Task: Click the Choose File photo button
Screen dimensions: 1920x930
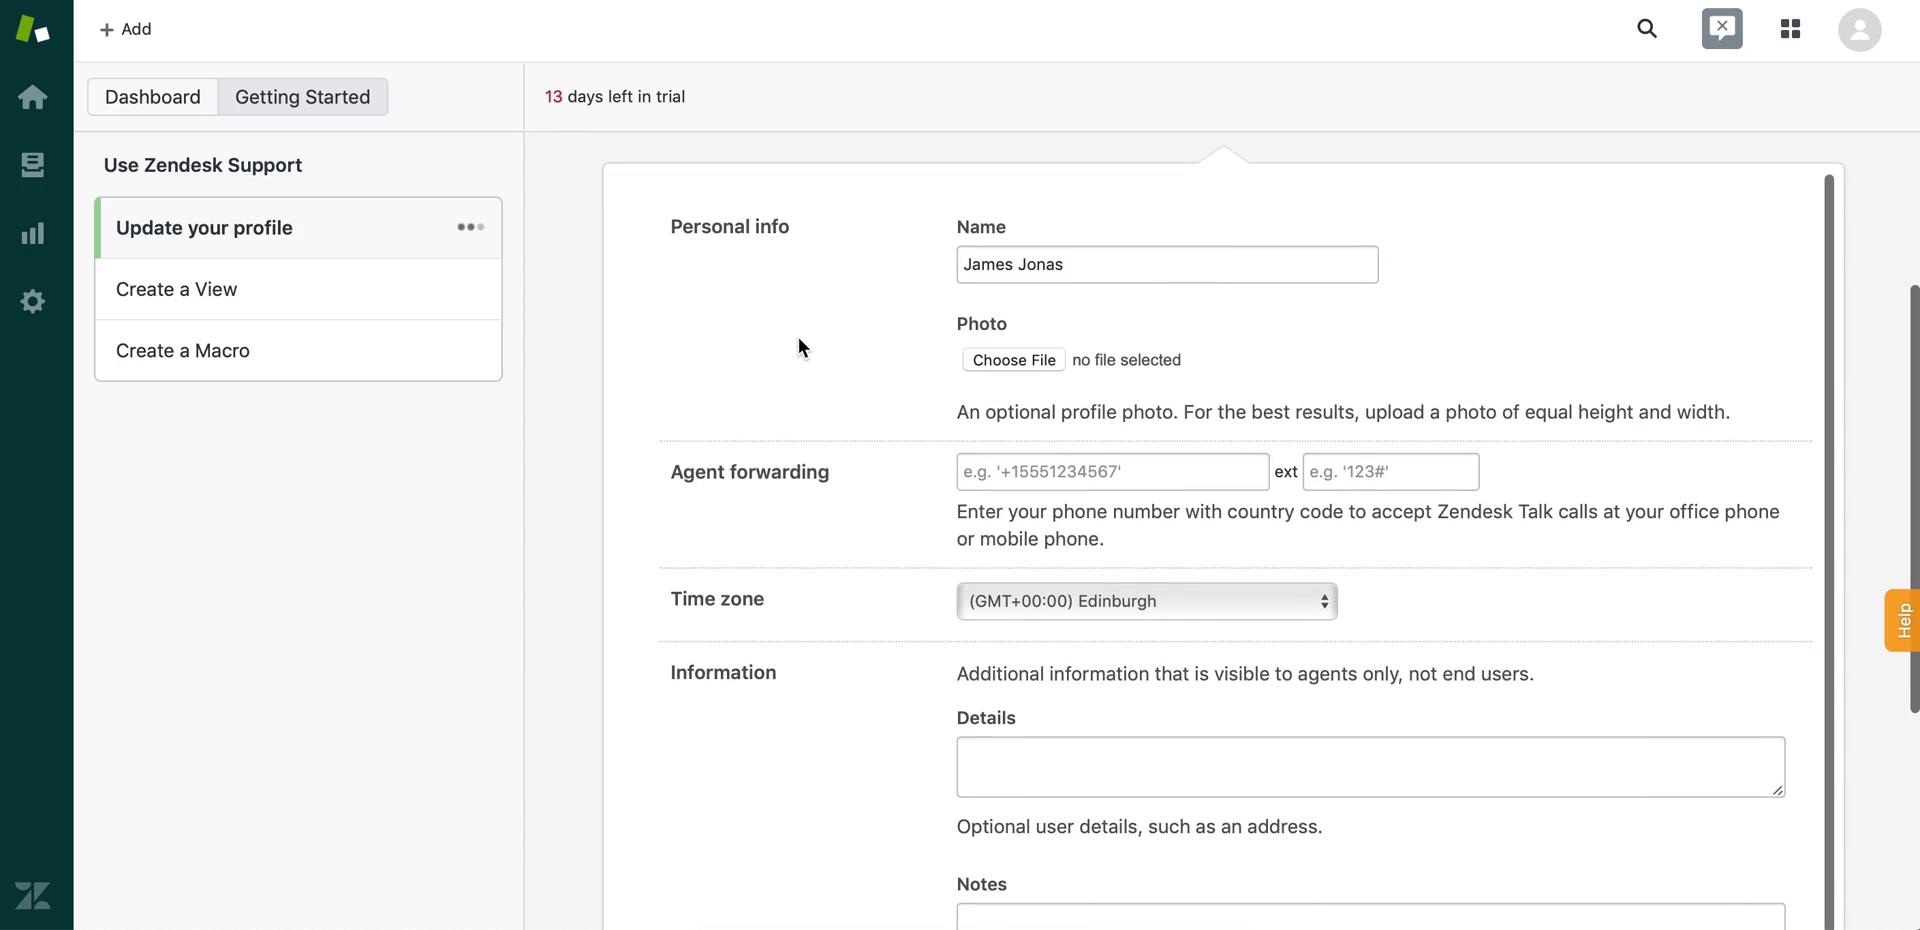Action: (1014, 360)
